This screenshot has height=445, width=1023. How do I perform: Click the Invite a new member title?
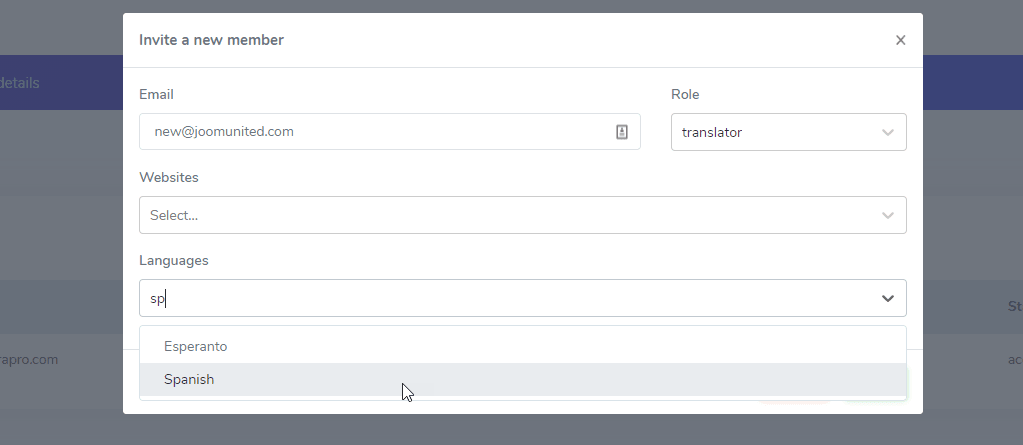(211, 40)
